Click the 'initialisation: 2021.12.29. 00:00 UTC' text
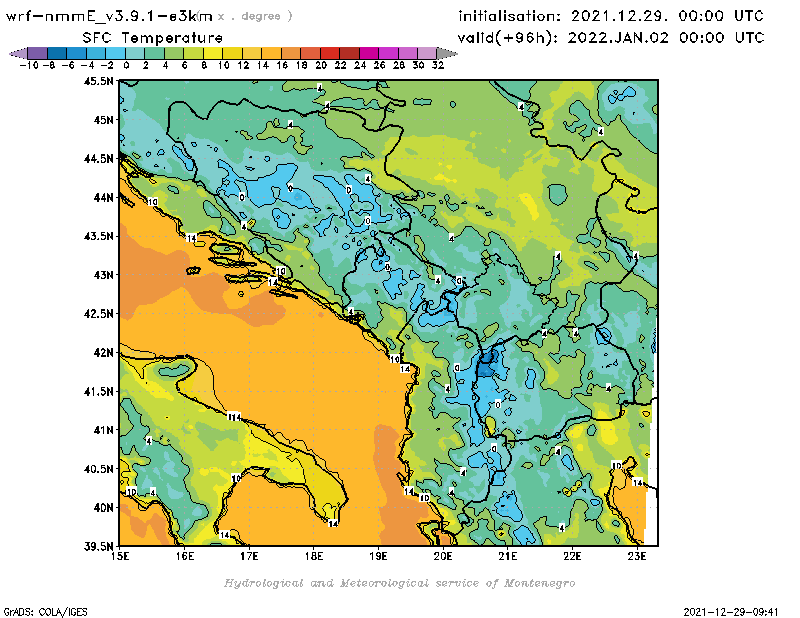The height and width of the screenshot is (618, 800). pyautogui.click(x=611, y=16)
